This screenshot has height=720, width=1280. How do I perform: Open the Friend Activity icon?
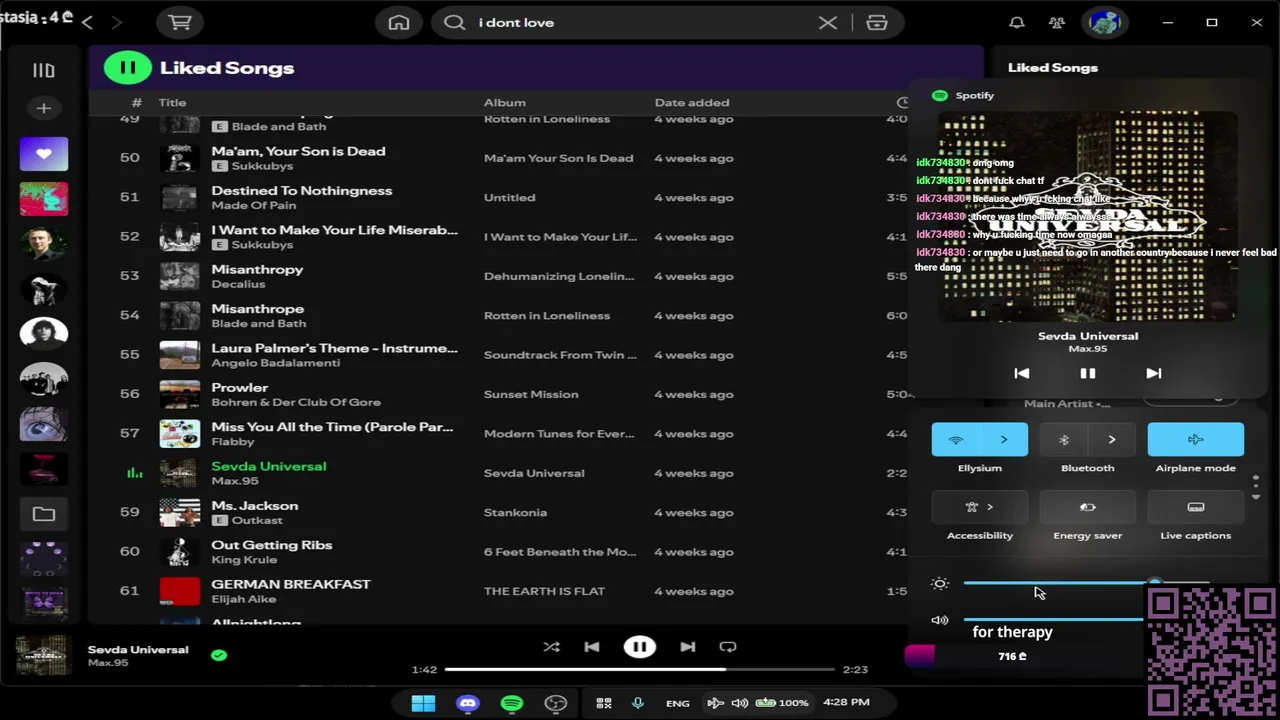1057,22
